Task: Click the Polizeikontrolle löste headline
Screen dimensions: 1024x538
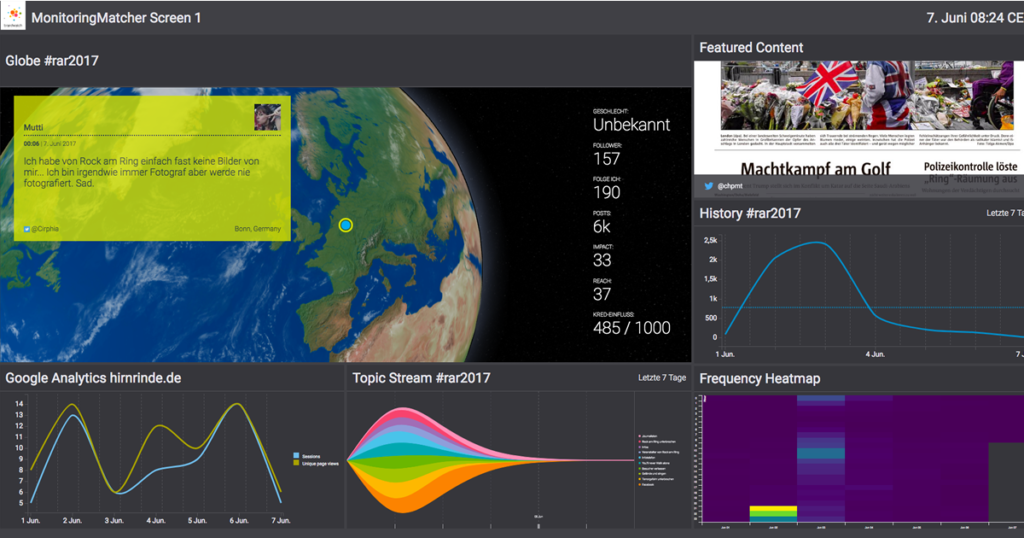Action: [970, 166]
